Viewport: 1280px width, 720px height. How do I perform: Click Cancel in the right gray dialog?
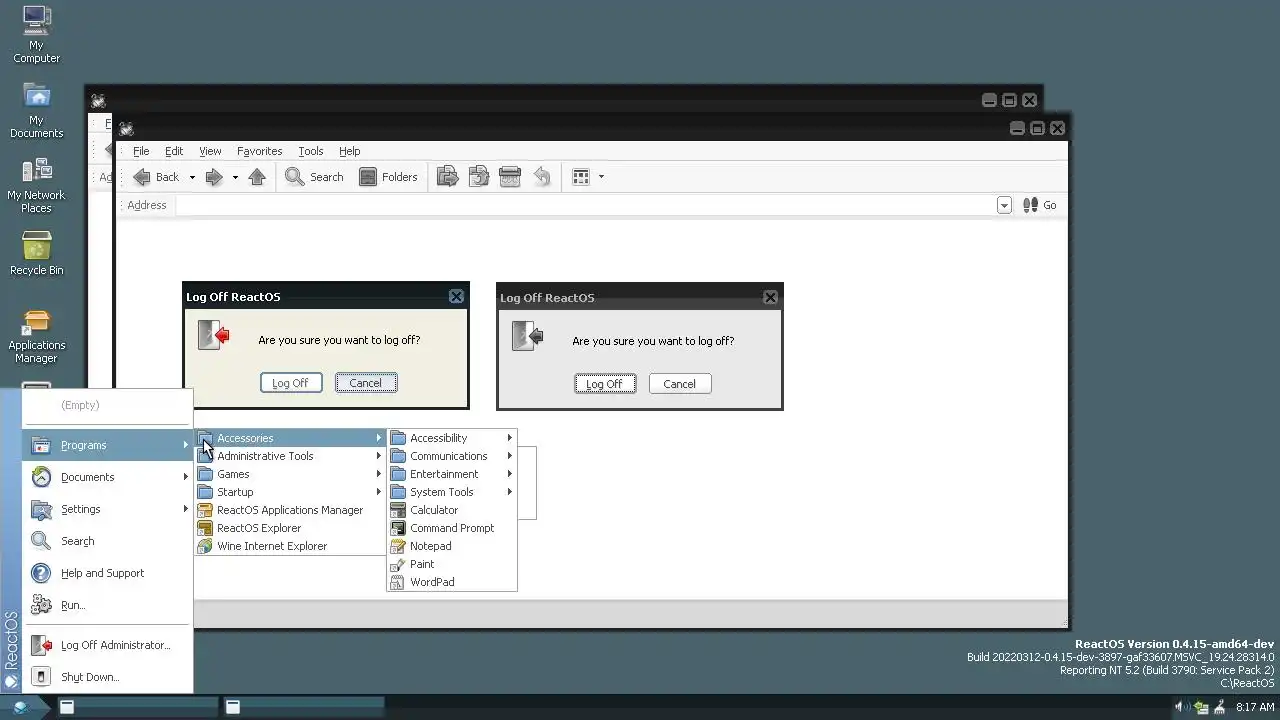[x=680, y=384]
